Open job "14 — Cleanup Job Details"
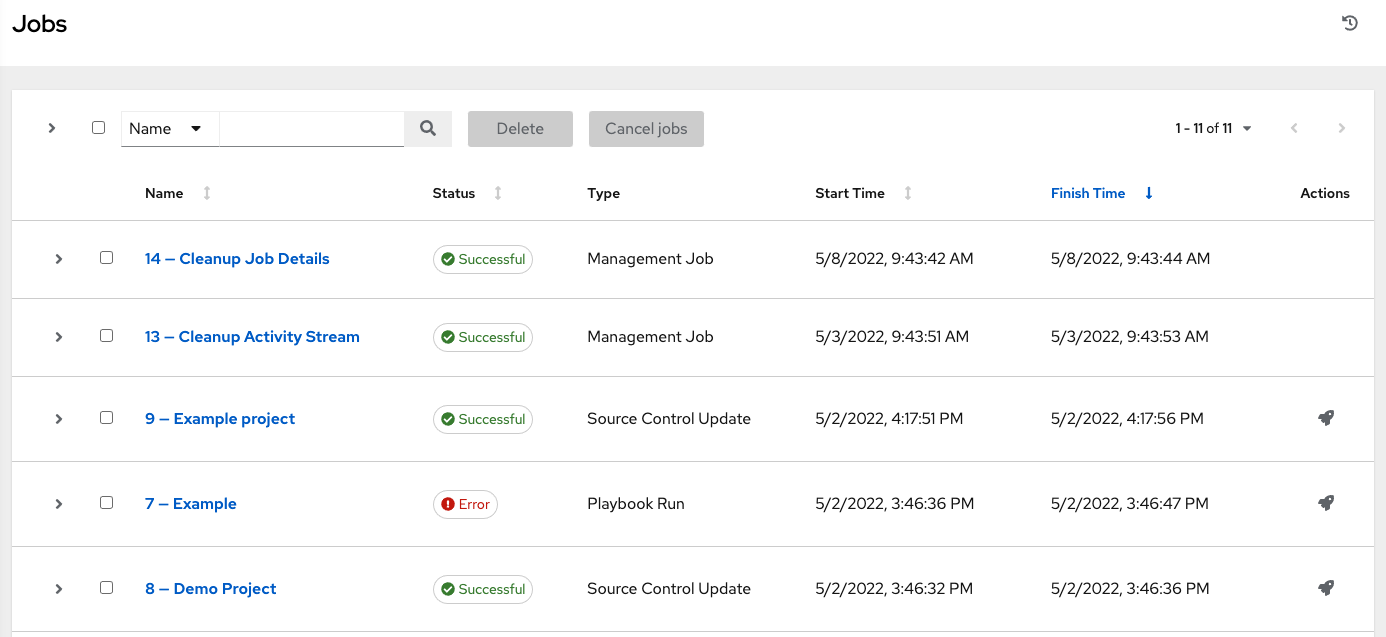The image size is (1386, 637). tap(237, 258)
